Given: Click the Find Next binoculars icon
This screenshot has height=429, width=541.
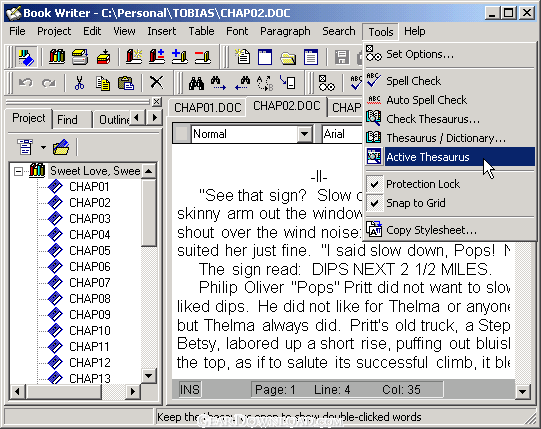Looking at the screenshot, I should [218, 83].
